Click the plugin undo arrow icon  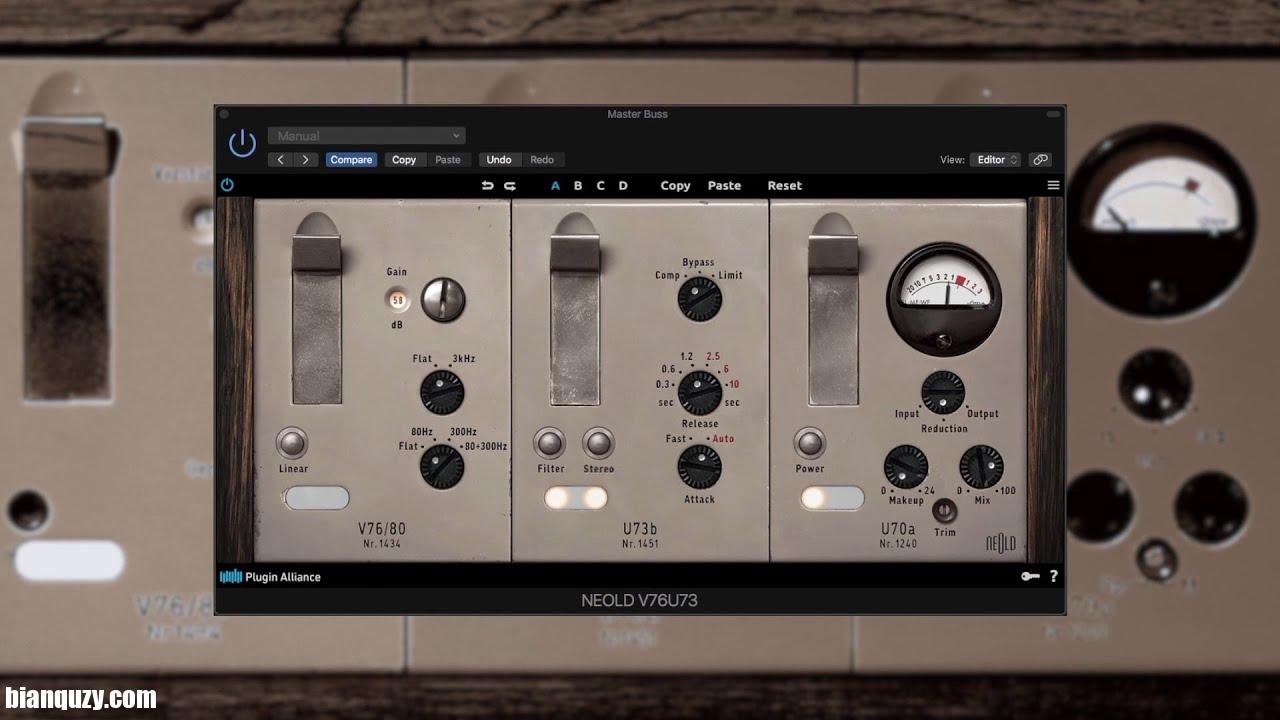(x=487, y=186)
